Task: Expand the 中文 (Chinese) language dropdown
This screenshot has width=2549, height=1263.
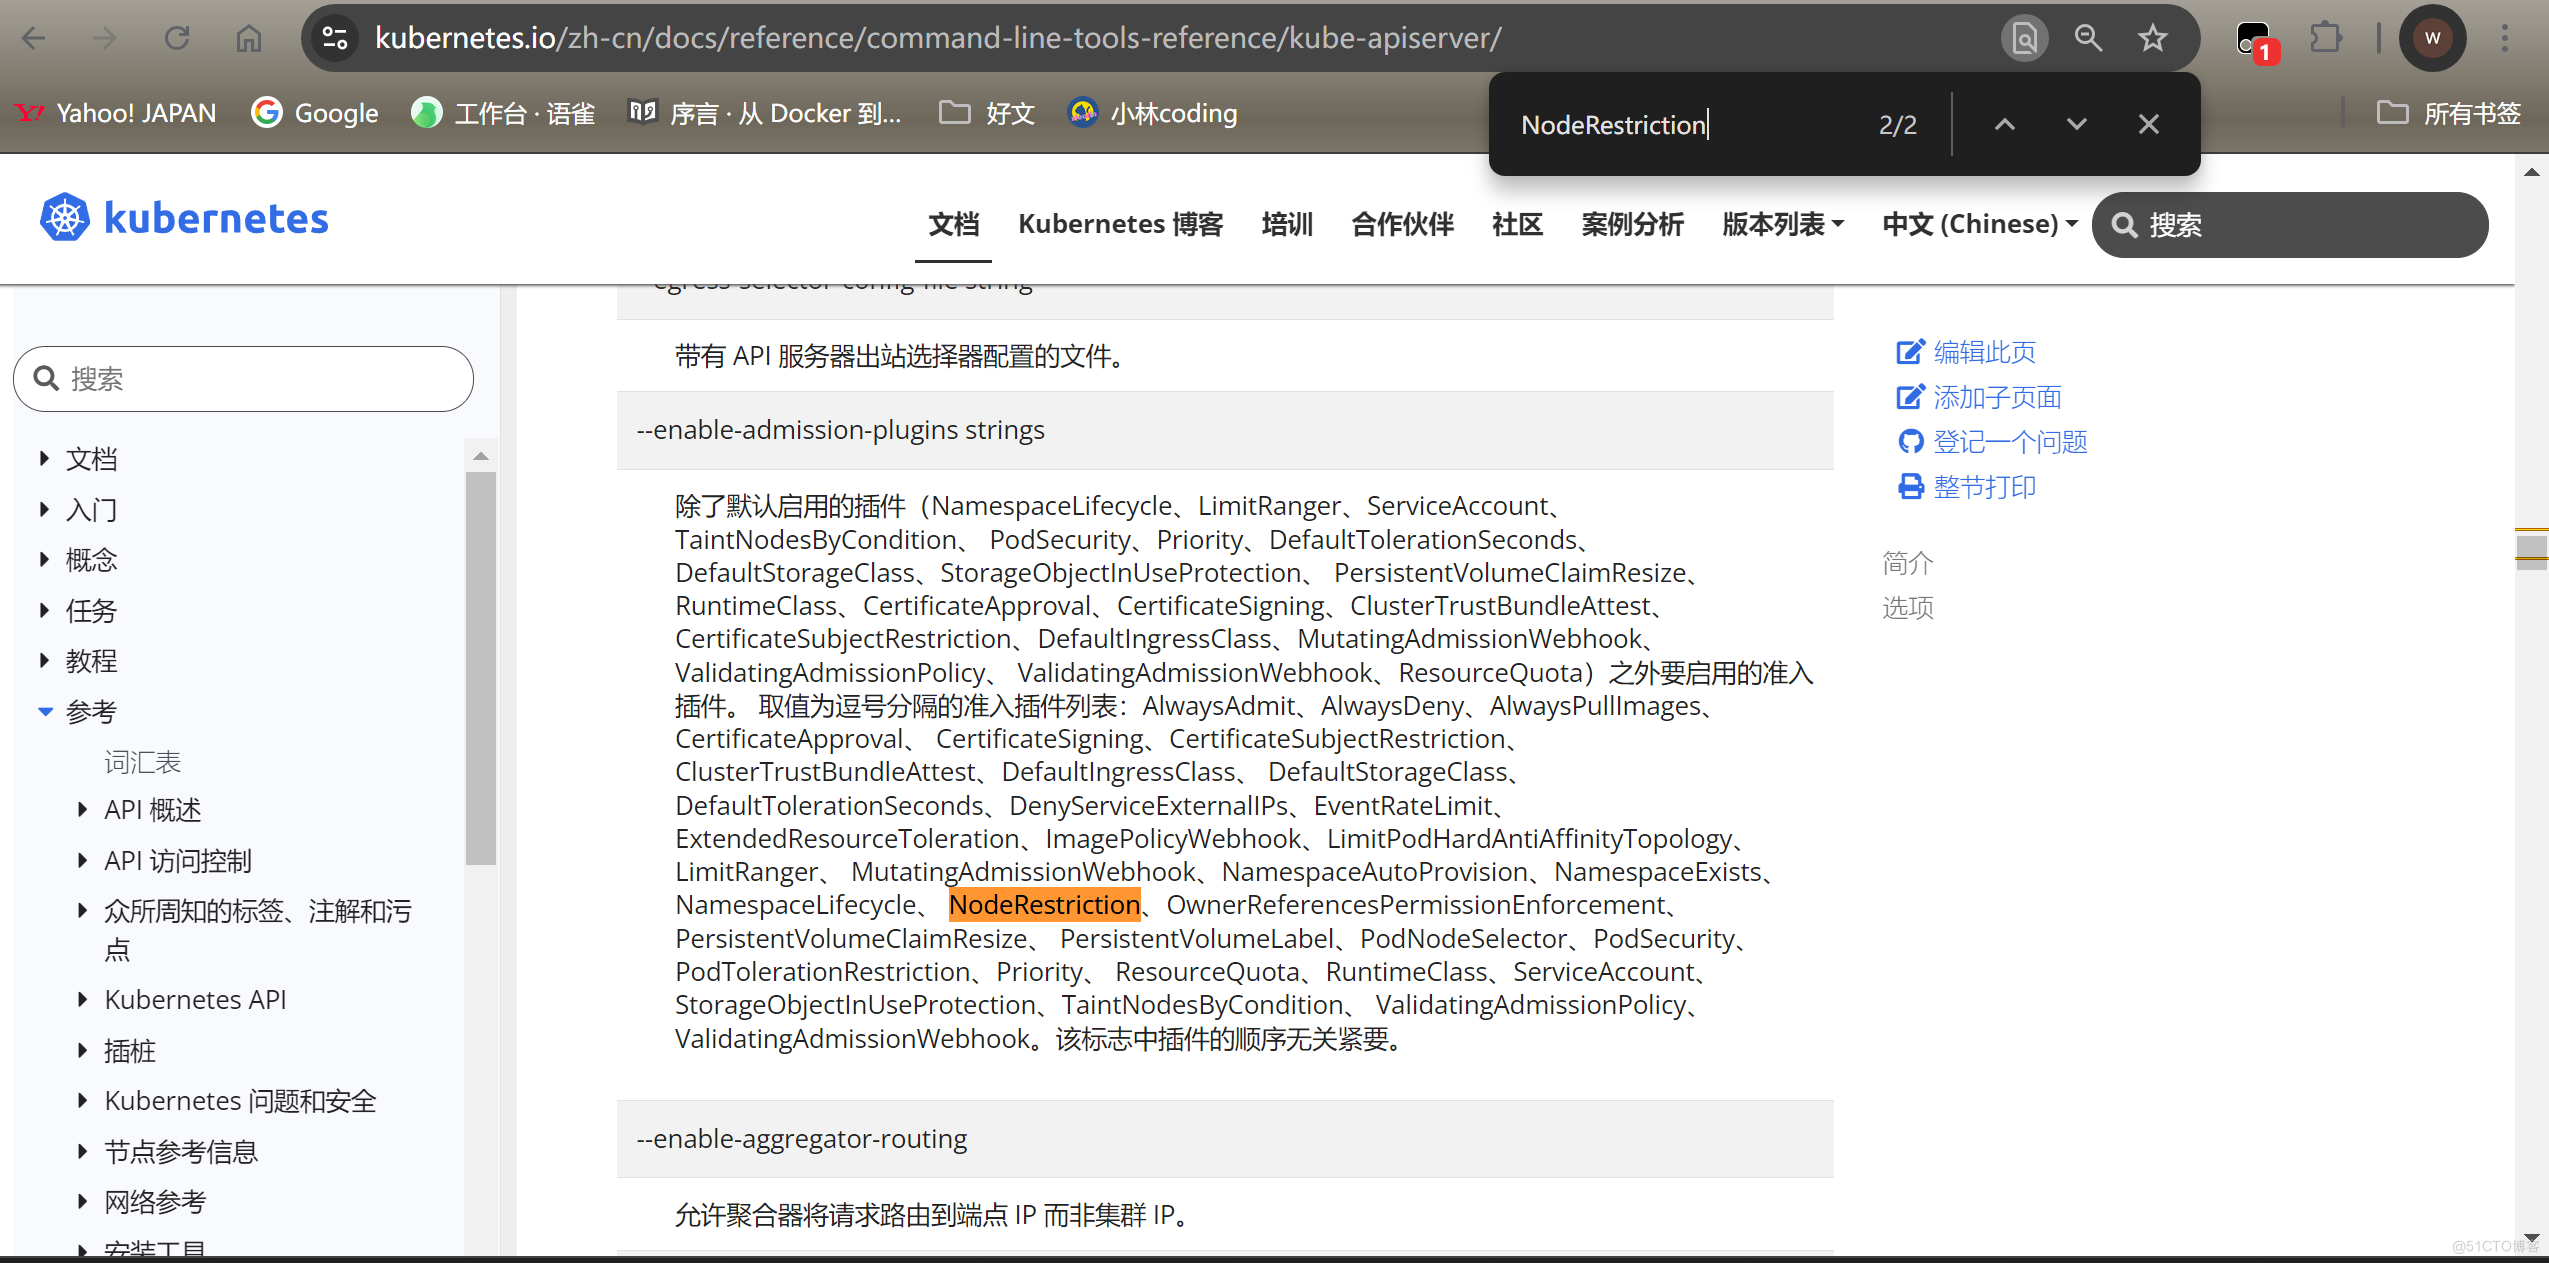Action: (x=1980, y=224)
